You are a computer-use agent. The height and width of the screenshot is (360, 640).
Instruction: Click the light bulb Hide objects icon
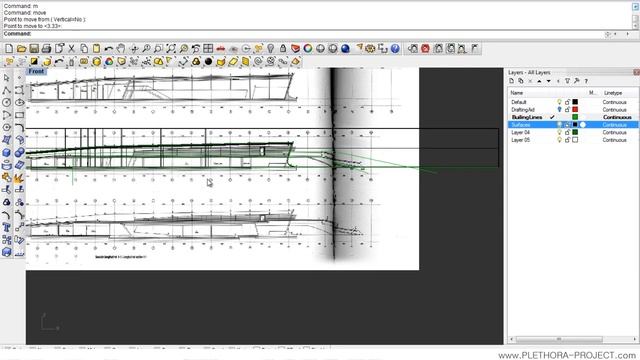[x=271, y=49]
